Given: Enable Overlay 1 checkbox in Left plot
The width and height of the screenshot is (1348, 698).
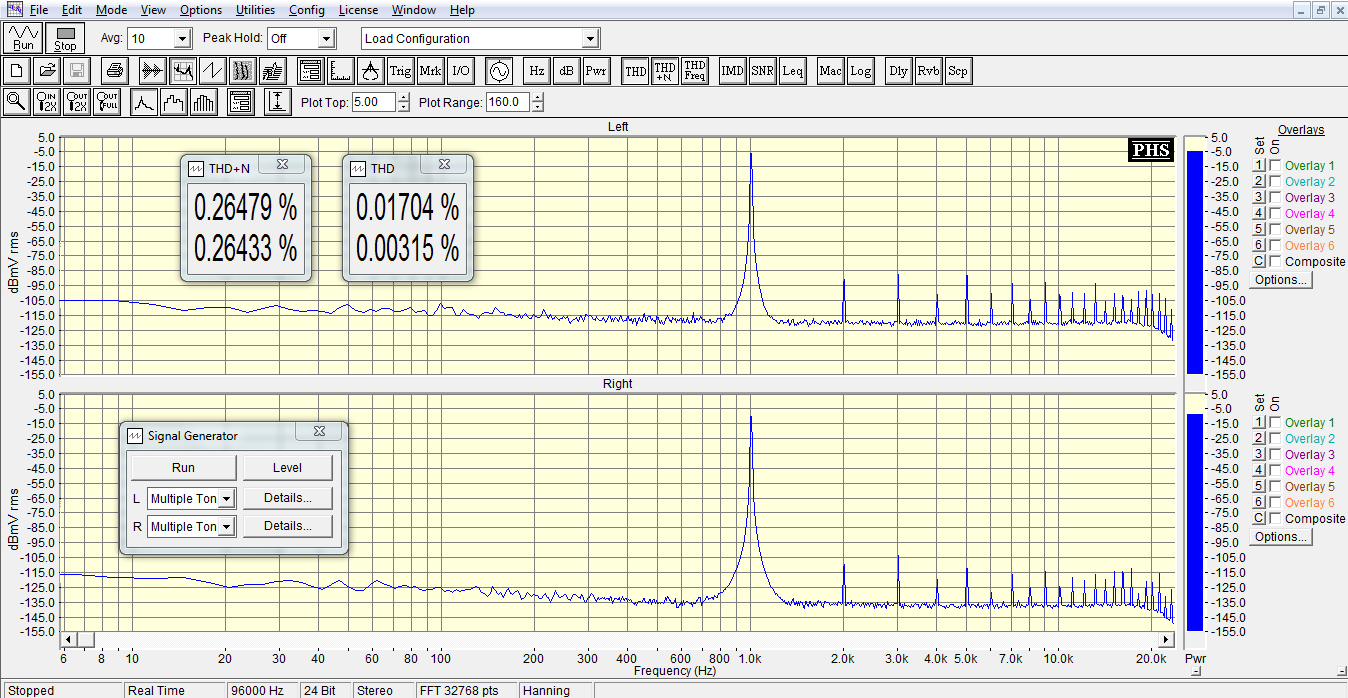Looking at the screenshot, I should coord(1275,166).
